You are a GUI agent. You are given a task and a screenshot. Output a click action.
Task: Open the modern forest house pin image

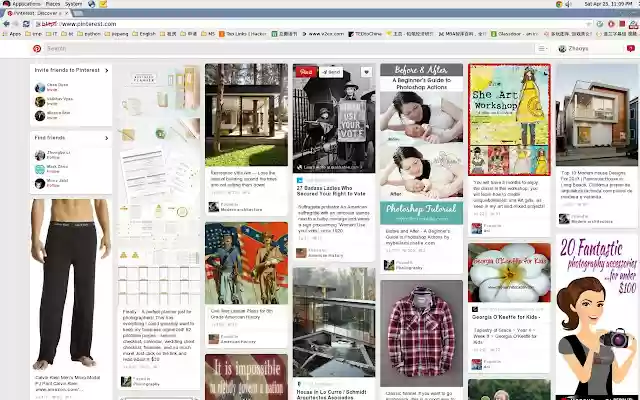pos(246,115)
